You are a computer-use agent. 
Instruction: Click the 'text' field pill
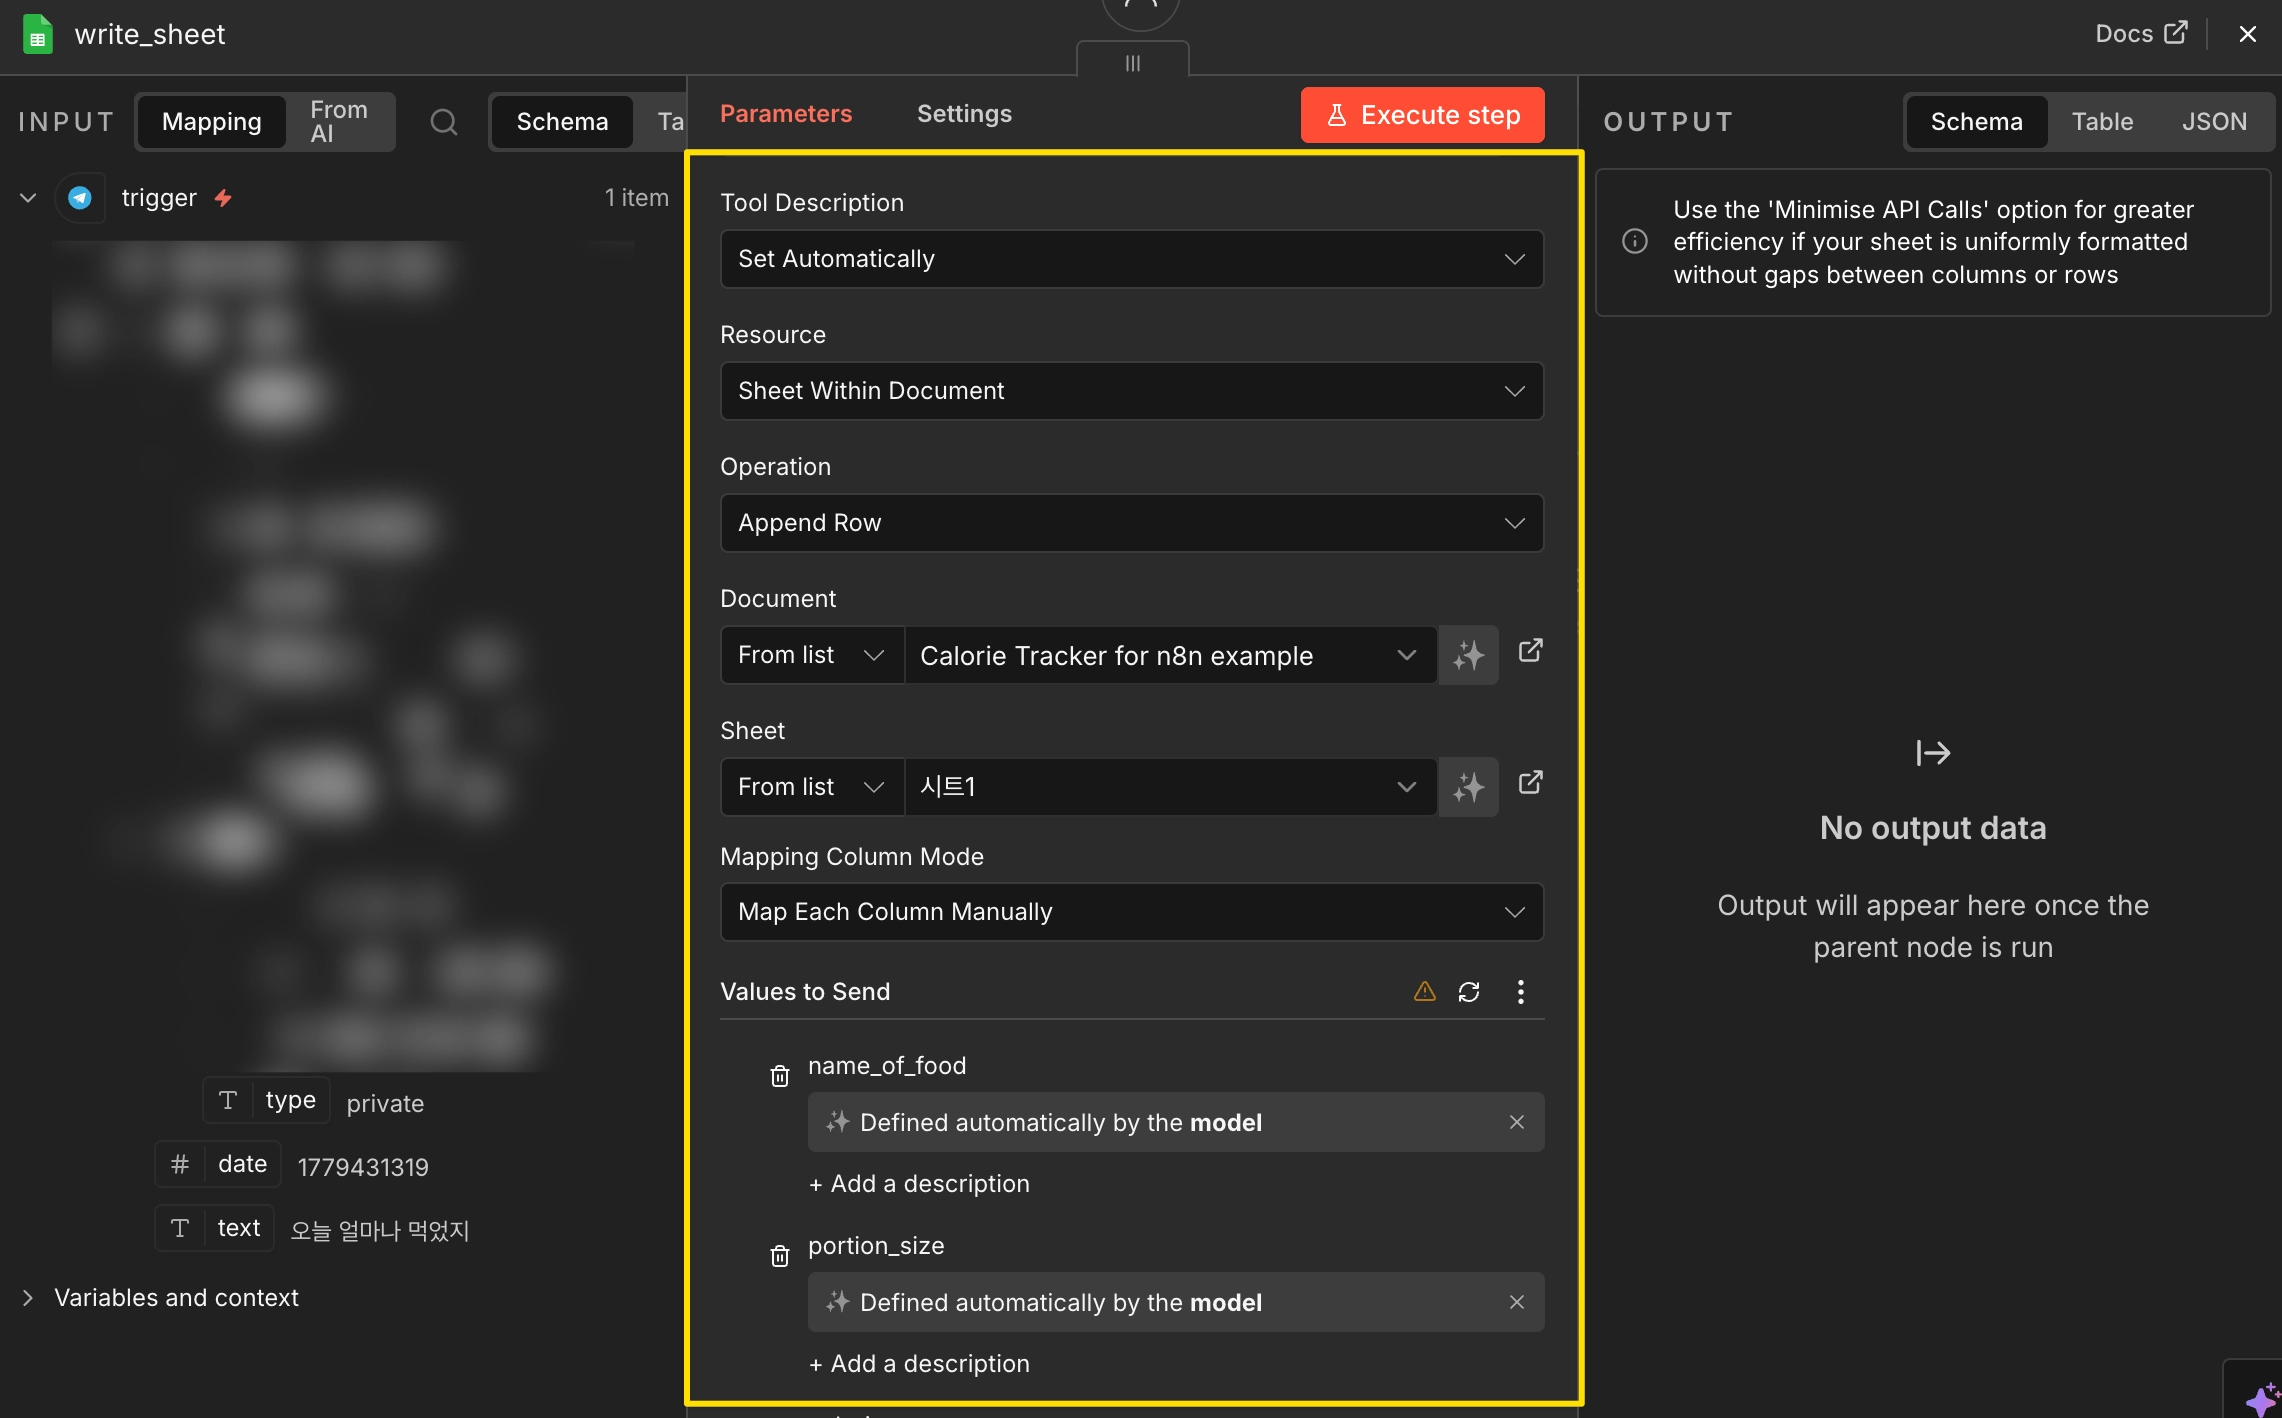(x=214, y=1228)
